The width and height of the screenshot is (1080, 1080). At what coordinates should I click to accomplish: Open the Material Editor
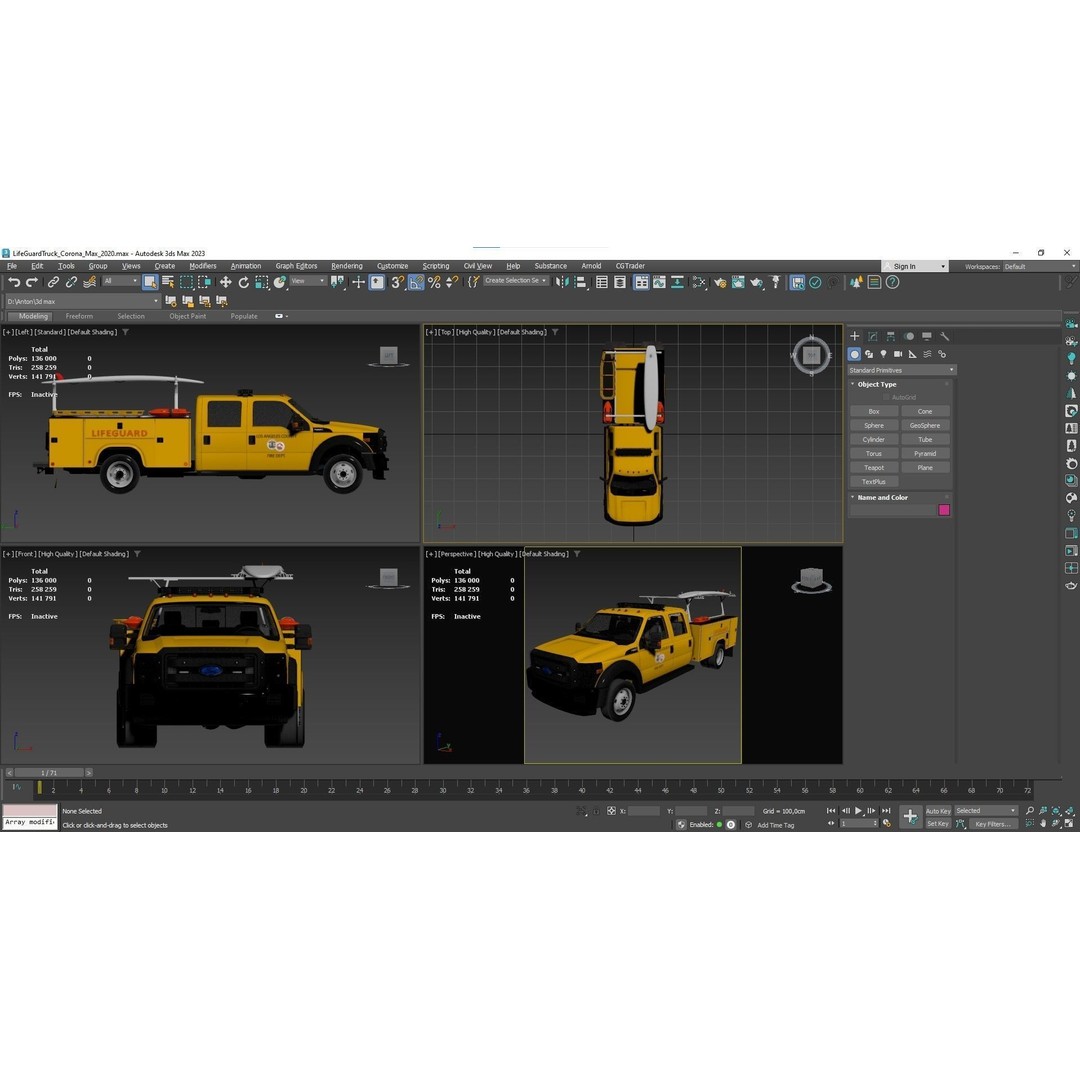pos(699,281)
